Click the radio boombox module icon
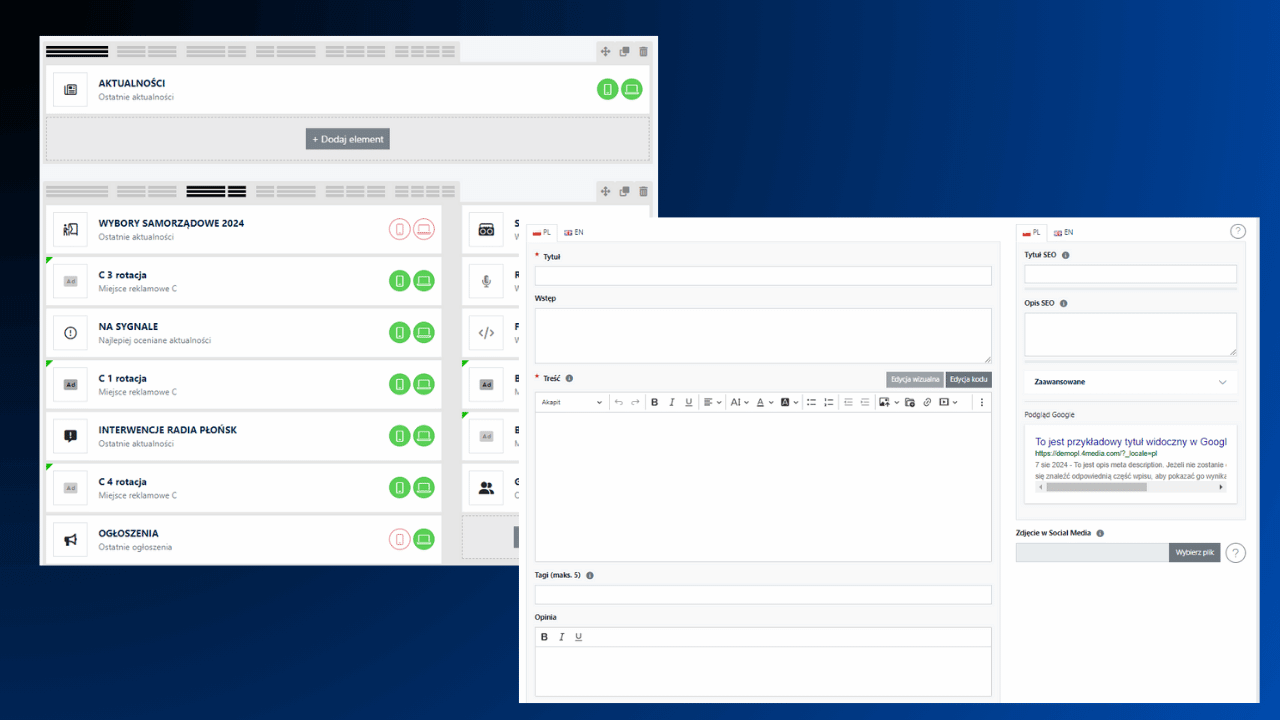Image resolution: width=1280 pixels, height=720 pixels. point(486,229)
